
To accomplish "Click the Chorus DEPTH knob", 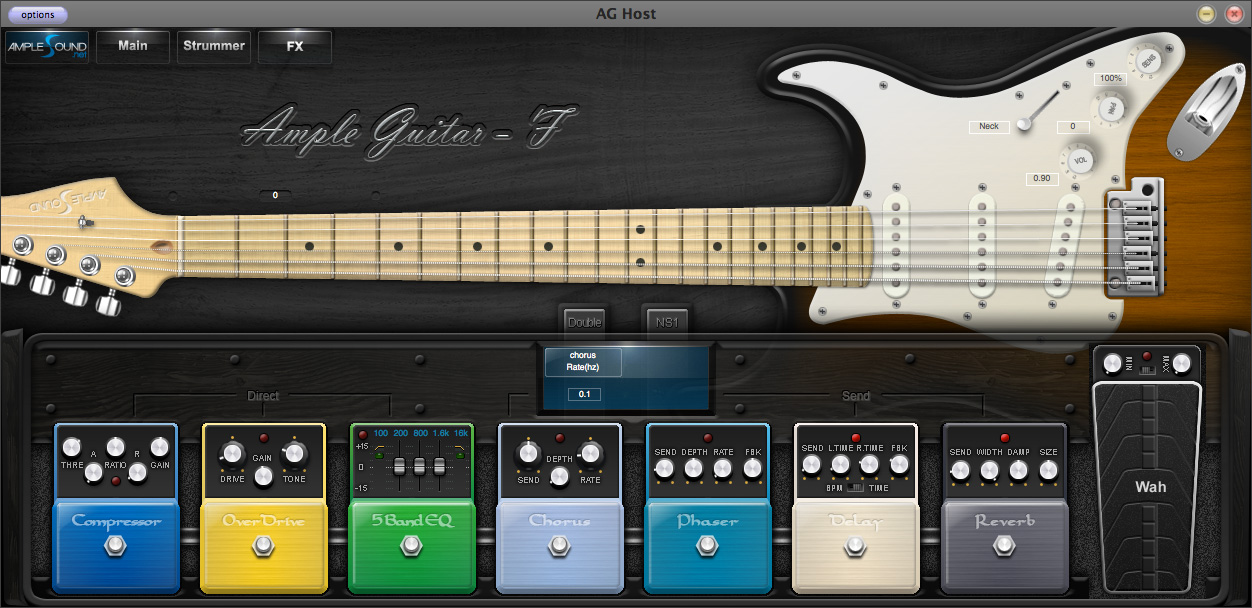I will (559, 476).
